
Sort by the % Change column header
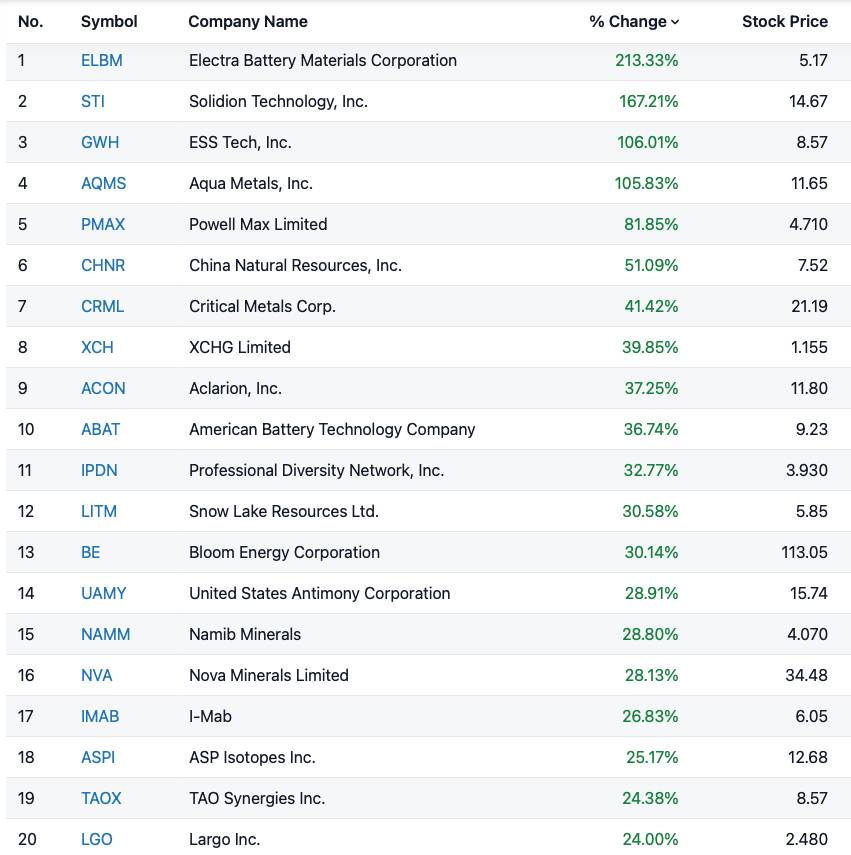633,21
